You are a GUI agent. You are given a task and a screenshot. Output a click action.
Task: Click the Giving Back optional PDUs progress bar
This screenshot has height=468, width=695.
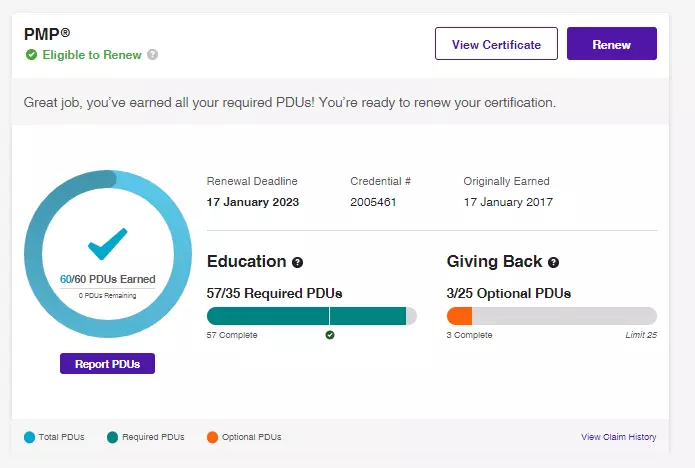pyautogui.click(x=551, y=316)
